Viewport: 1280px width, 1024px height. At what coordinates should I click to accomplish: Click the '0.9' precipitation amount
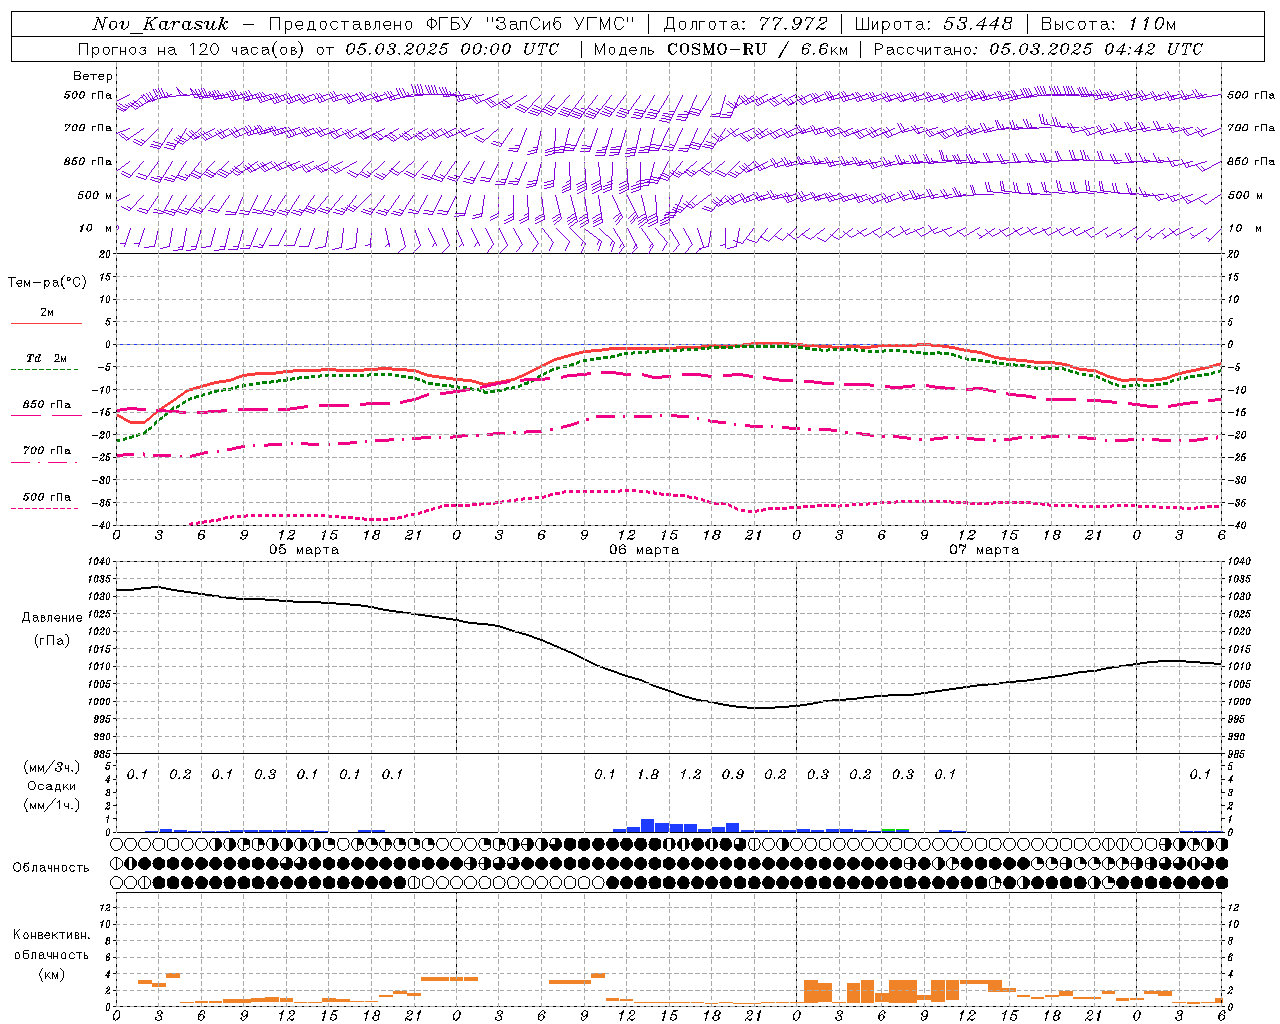point(733,775)
